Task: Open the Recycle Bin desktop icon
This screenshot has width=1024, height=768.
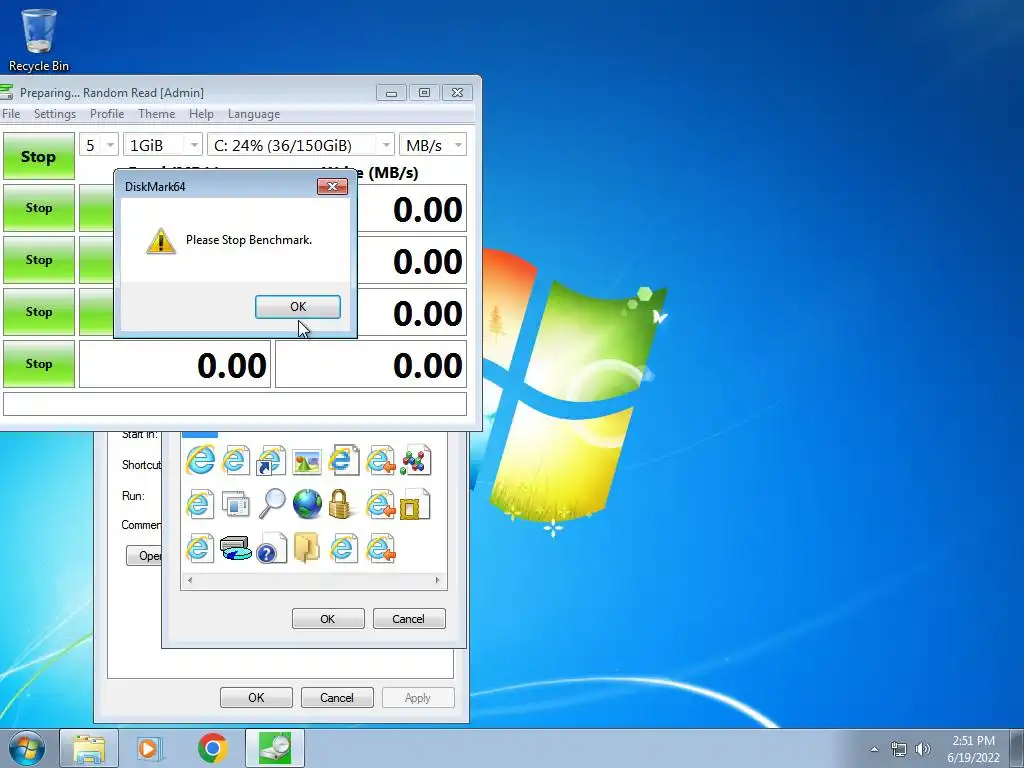Action: (x=39, y=39)
